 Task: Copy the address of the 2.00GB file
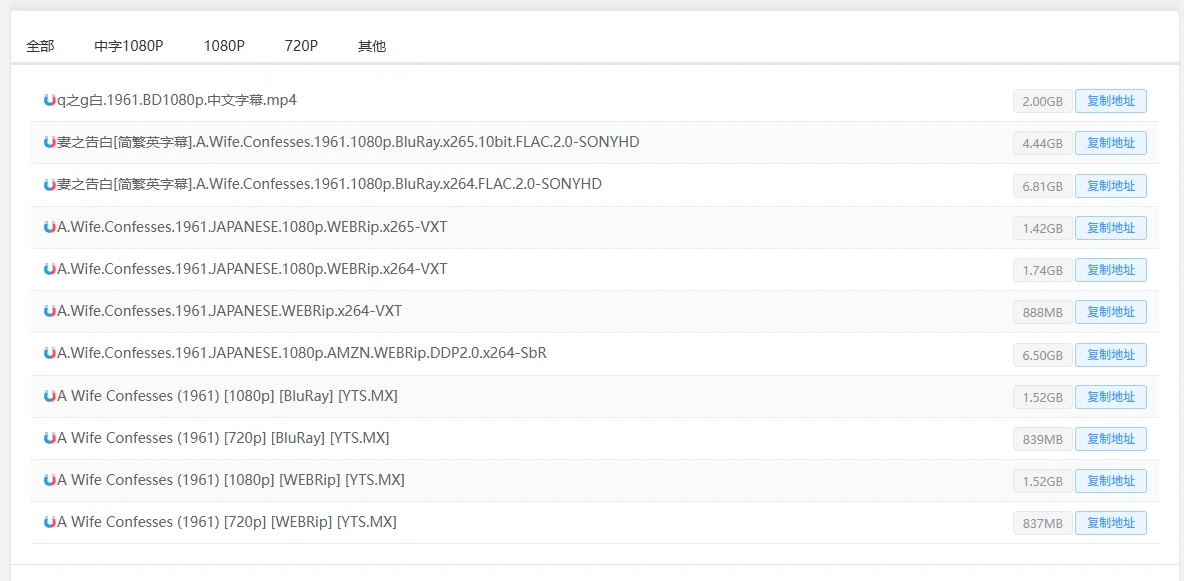point(1110,101)
